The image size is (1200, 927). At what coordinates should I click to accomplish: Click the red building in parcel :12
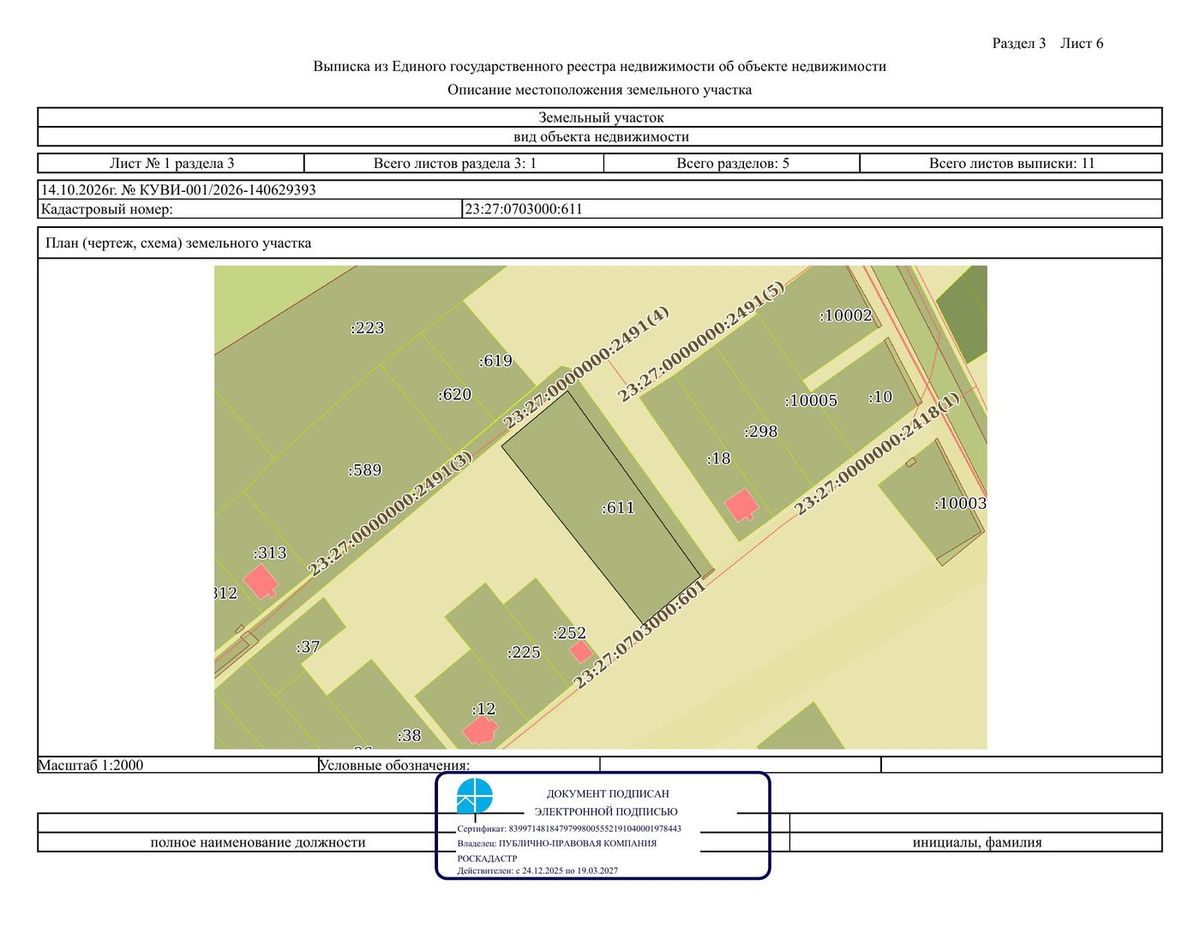click(x=482, y=730)
